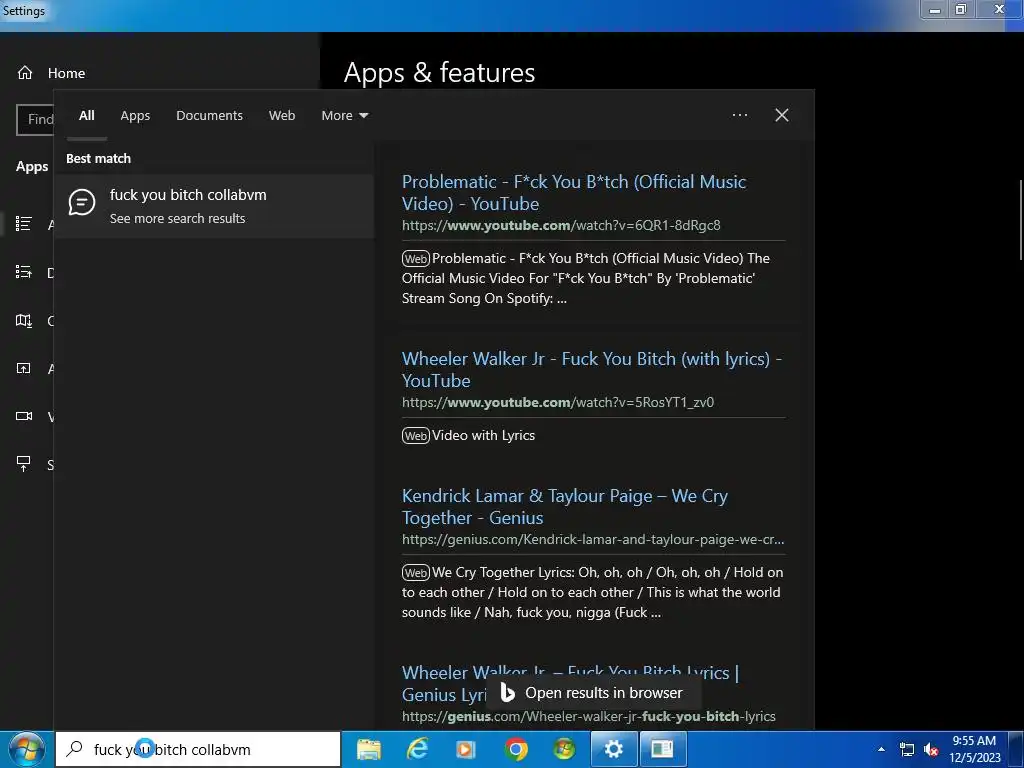The height and width of the screenshot is (768, 1024).
Task: Open the white panel window taskbar icon
Action: [662, 749]
